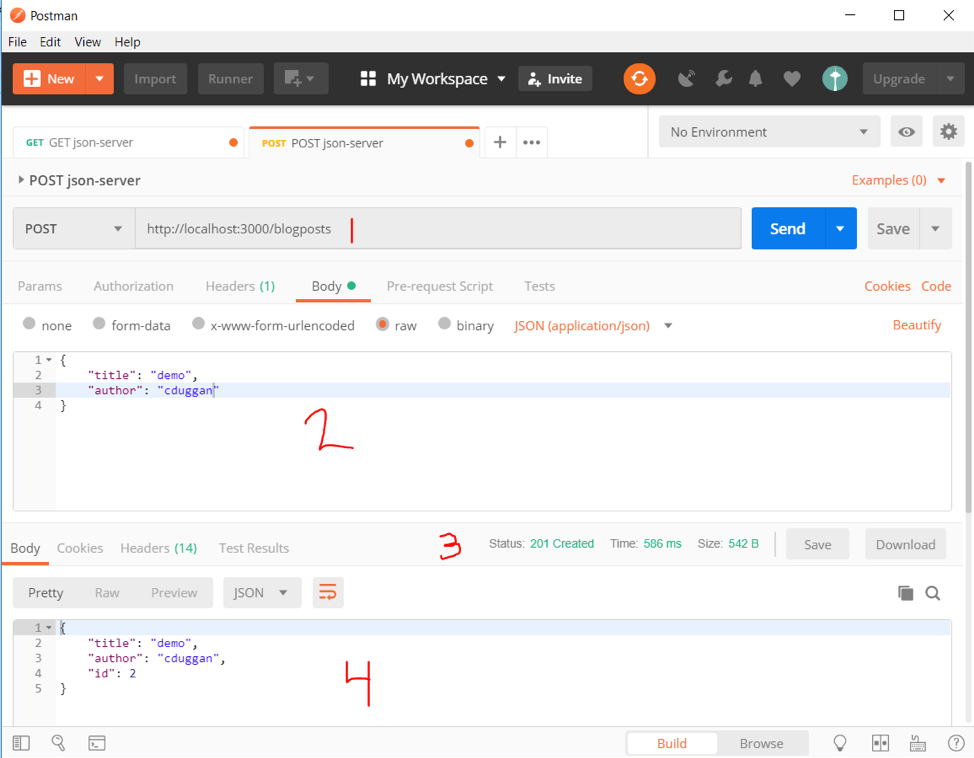Open the No Environment selector
This screenshot has height=758, width=974.
(770, 132)
